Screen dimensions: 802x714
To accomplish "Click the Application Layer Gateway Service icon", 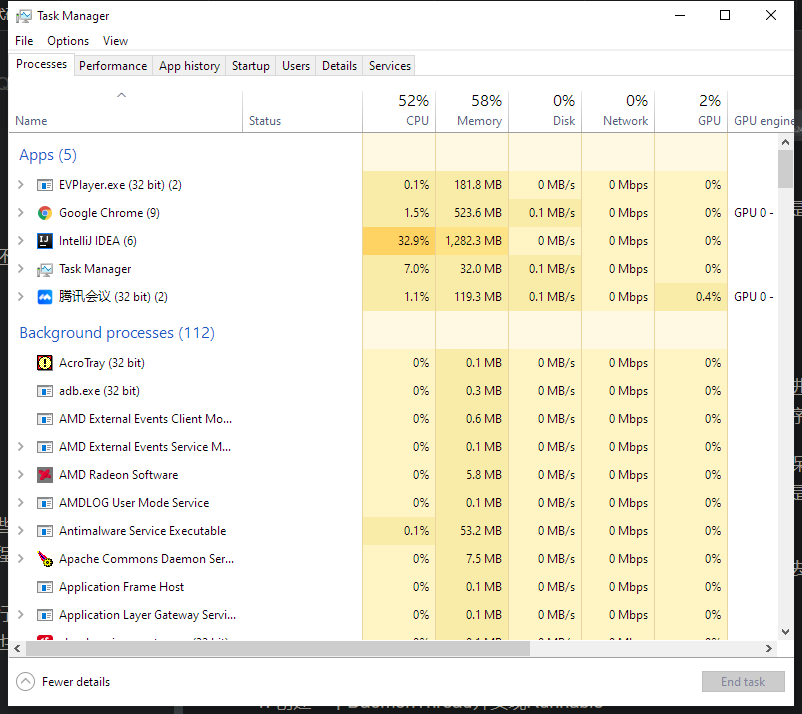I will (x=44, y=615).
